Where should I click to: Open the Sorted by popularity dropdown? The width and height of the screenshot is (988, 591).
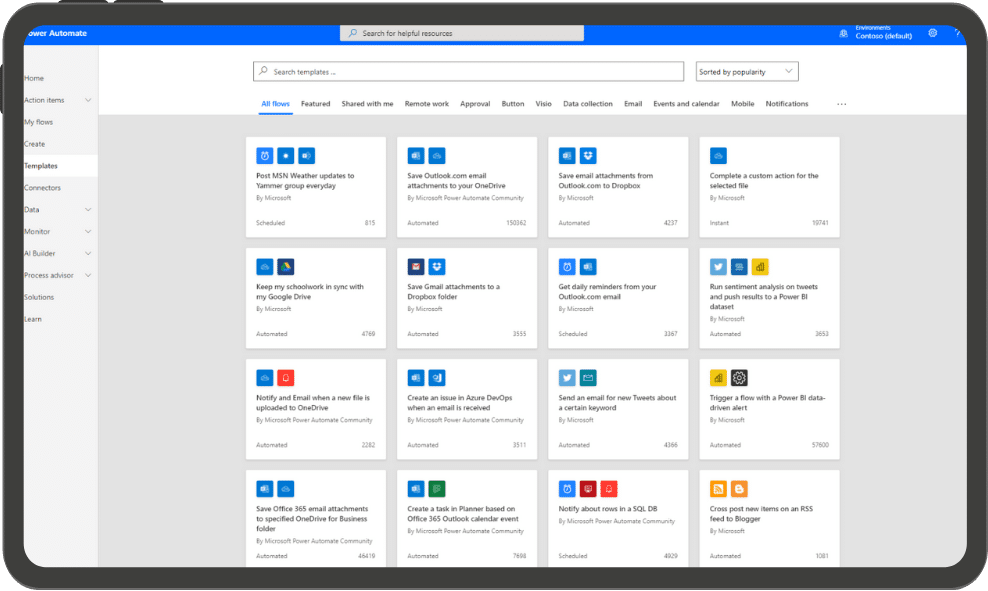click(747, 71)
